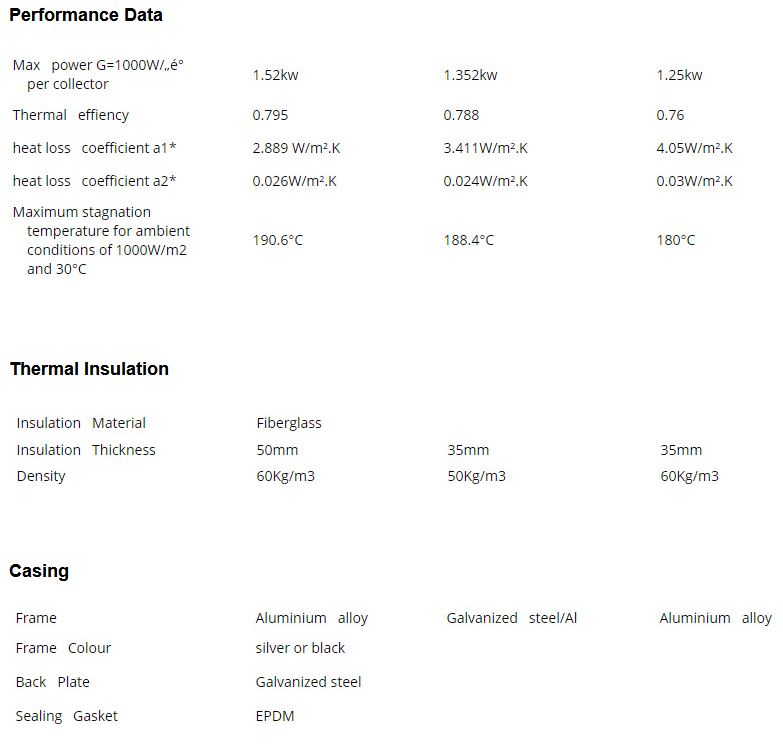Click the silver or black frame colour
This screenshot has width=783, height=749.
pyautogui.click(x=300, y=648)
